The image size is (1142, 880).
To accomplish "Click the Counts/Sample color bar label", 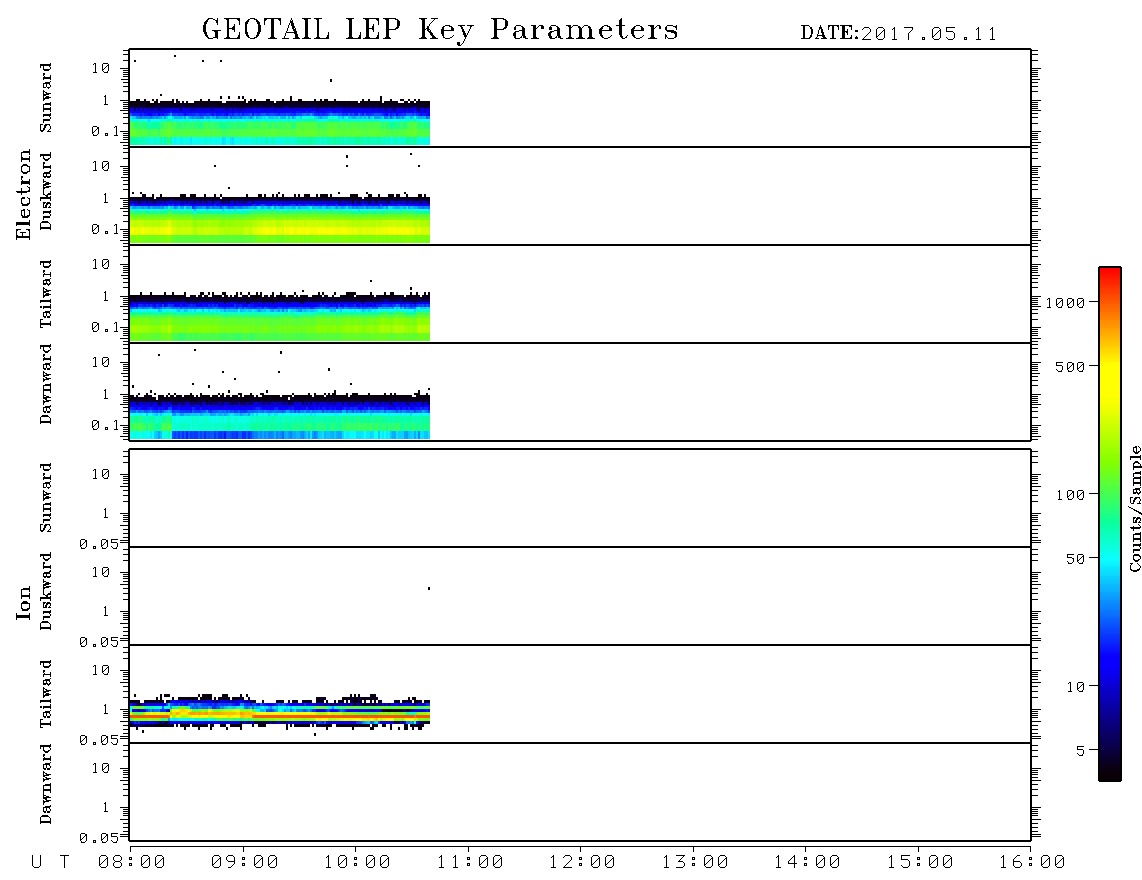I will click(1135, 509).
